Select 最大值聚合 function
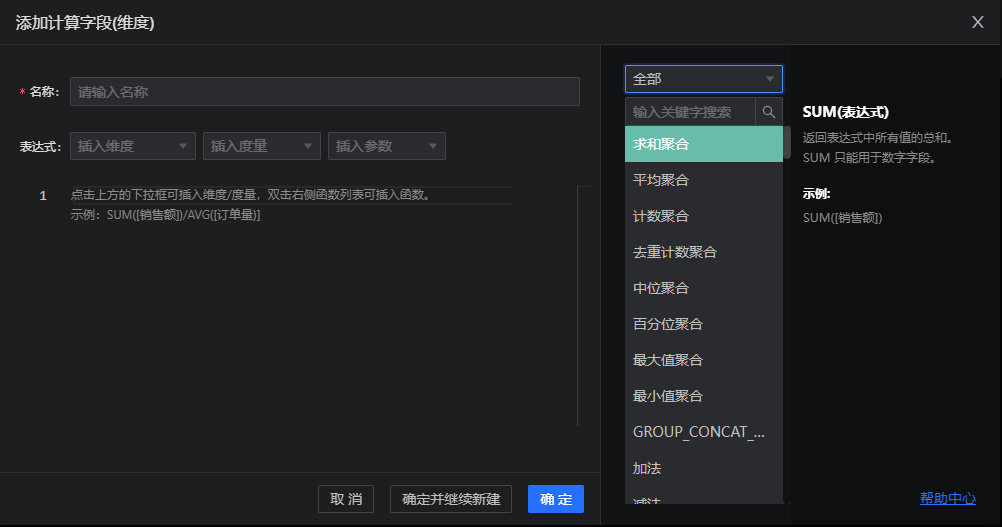The image size is (1002, 527). pos(703,360)
